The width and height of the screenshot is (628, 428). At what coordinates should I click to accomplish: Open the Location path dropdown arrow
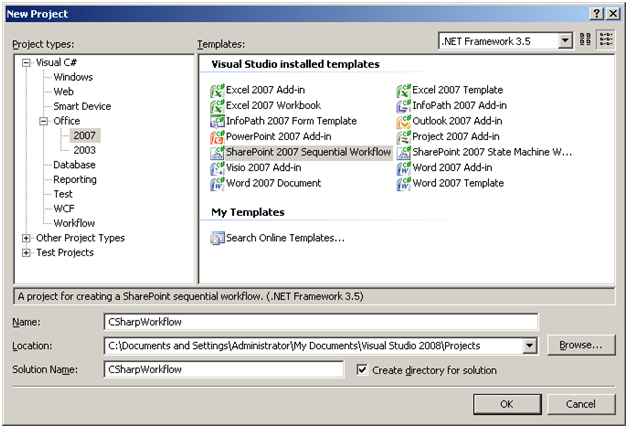[x=530, y=346]
